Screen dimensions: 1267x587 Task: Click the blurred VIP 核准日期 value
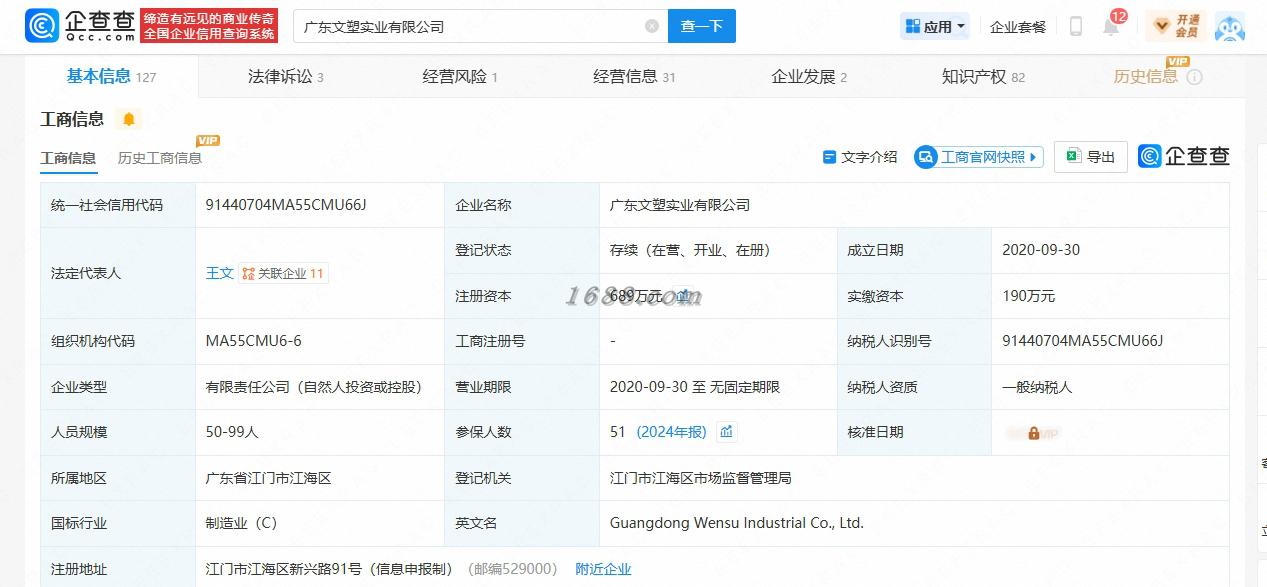click(x=1033, y=433)
